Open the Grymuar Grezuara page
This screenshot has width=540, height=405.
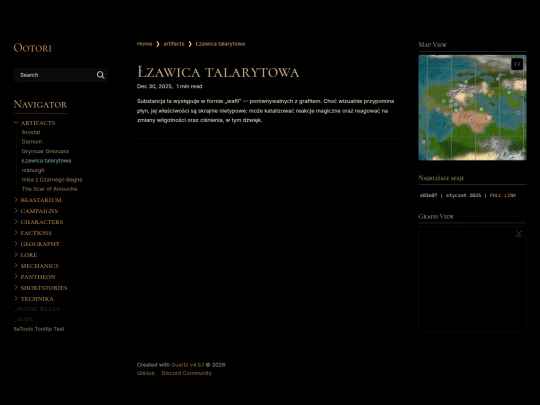click(45, 151)
